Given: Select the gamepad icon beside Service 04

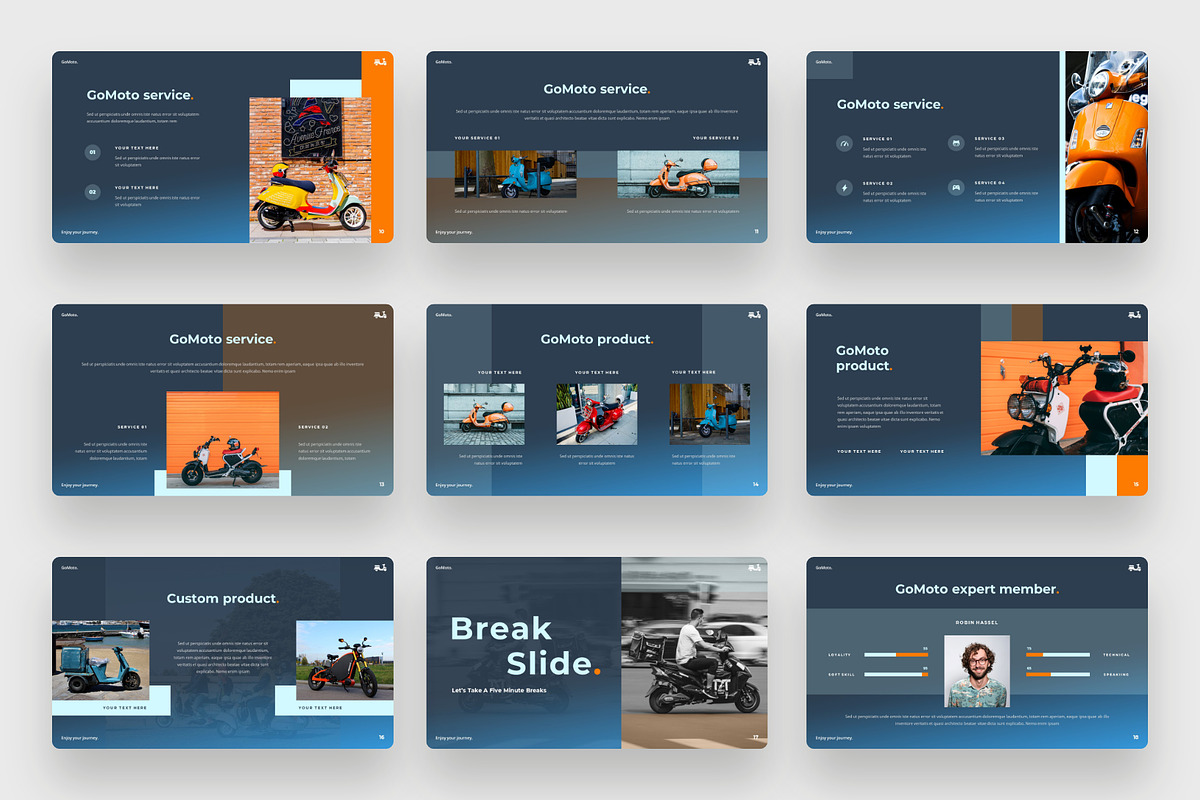Looking at the screenshot, I should click(x=956, y=187).
